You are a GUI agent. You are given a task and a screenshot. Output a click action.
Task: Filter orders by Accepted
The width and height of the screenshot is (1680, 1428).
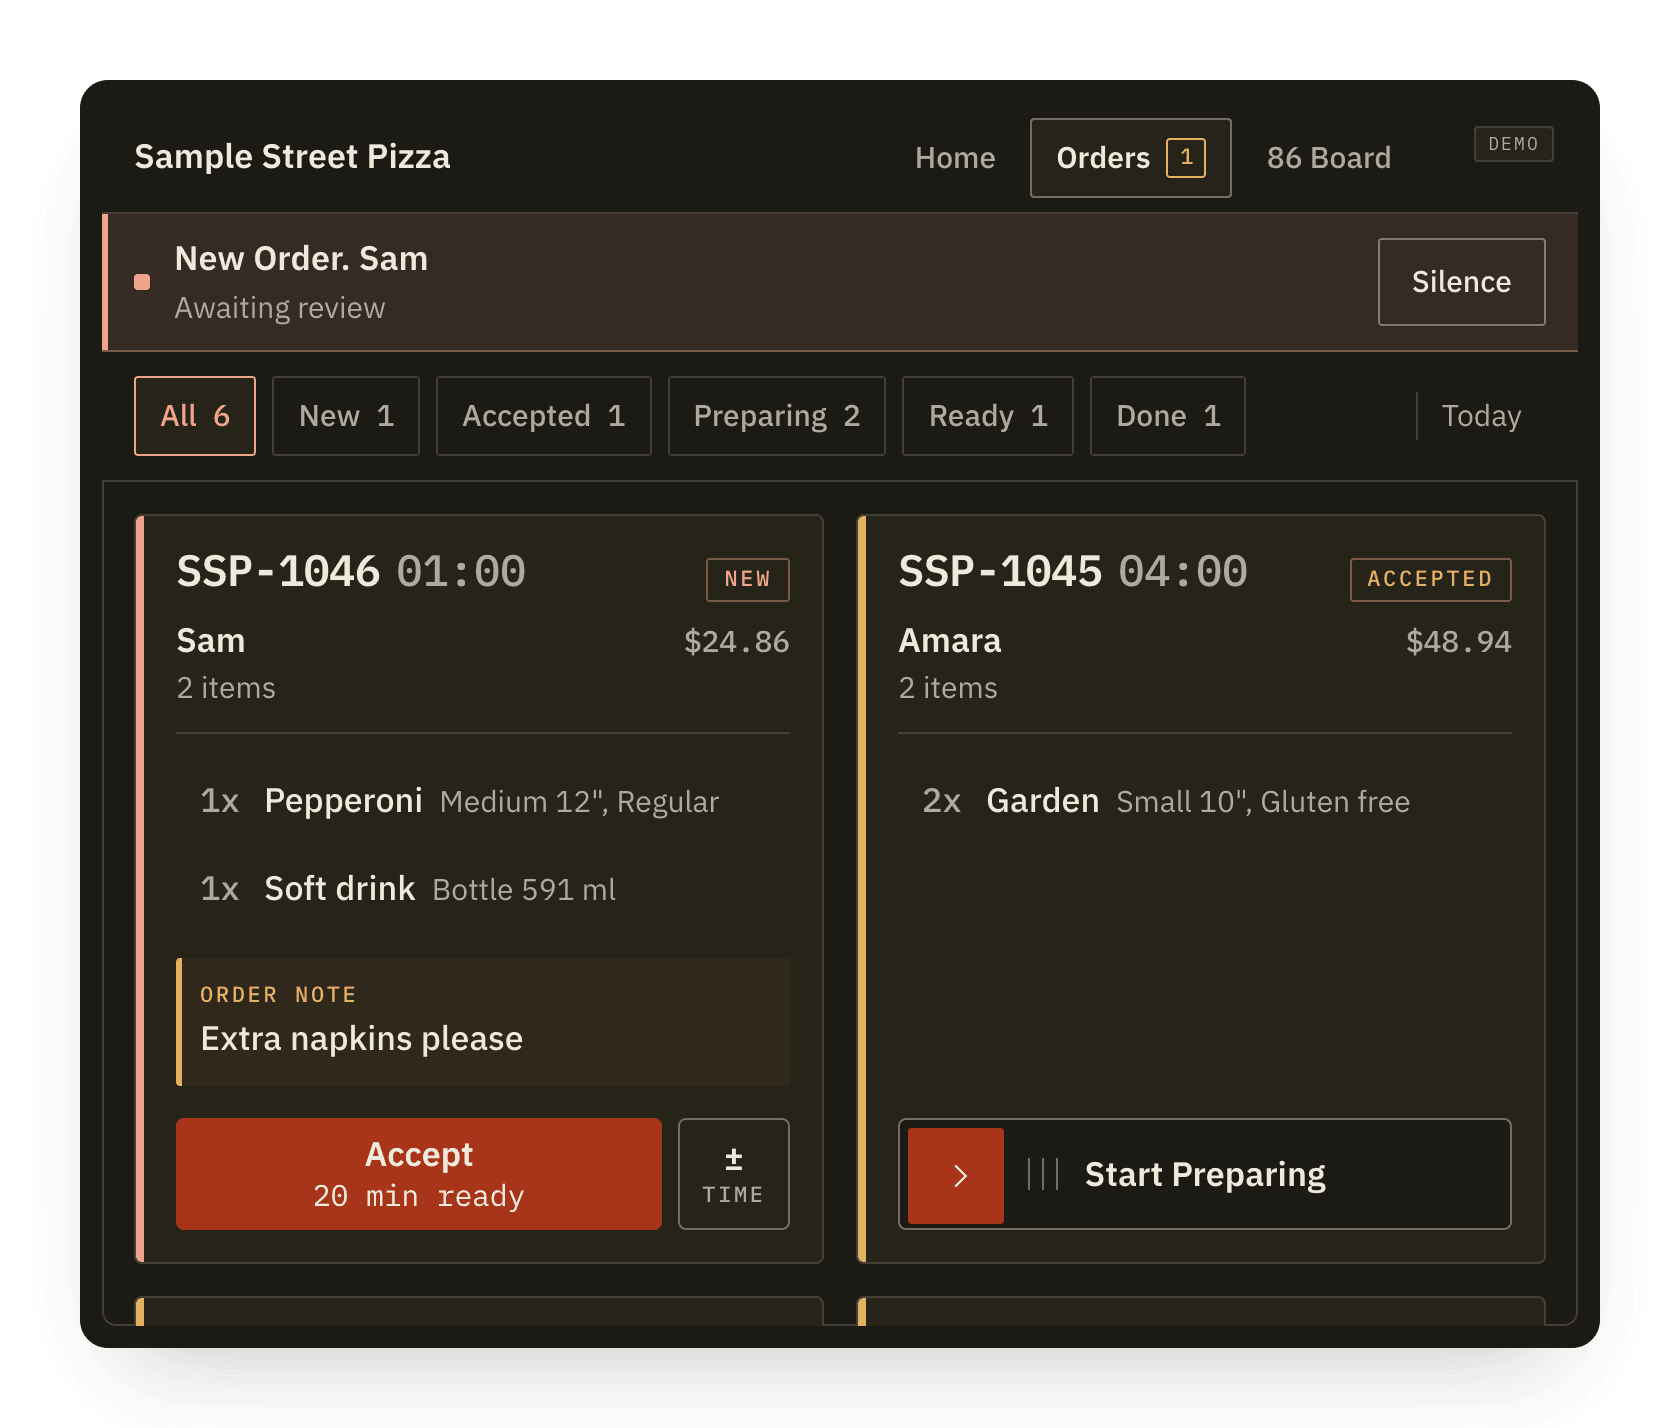tap(544, 416)
